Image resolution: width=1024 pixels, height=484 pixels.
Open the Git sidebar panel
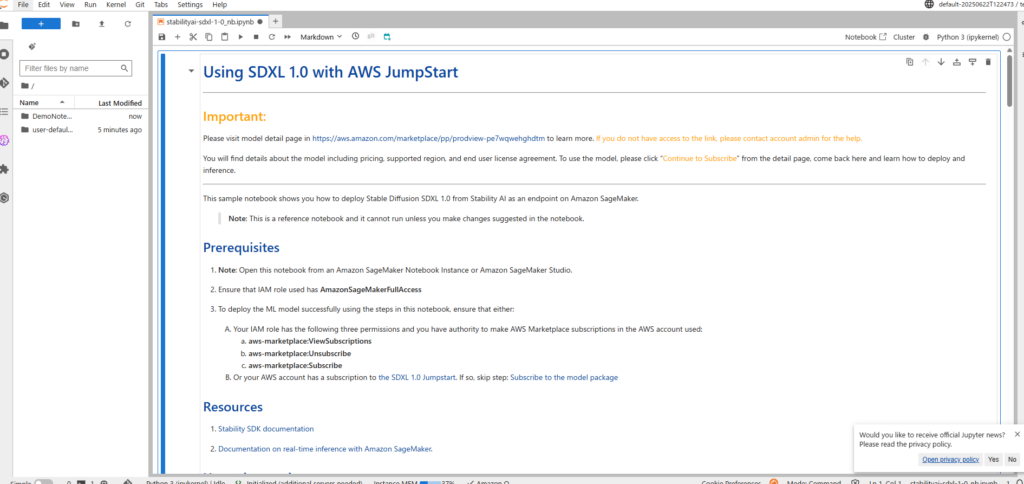pyautogui.click(x=4, y=83)
